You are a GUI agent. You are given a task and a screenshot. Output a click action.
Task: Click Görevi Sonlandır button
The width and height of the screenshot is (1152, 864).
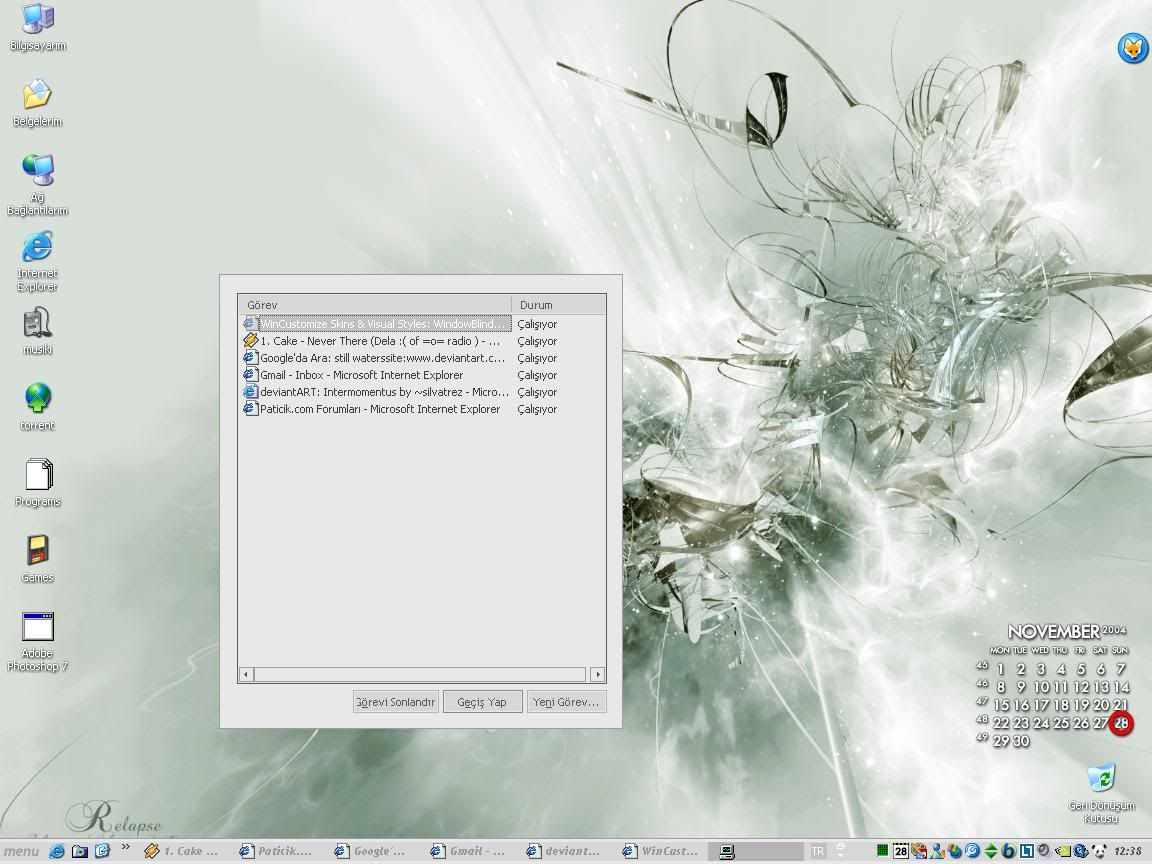[395, 702]
